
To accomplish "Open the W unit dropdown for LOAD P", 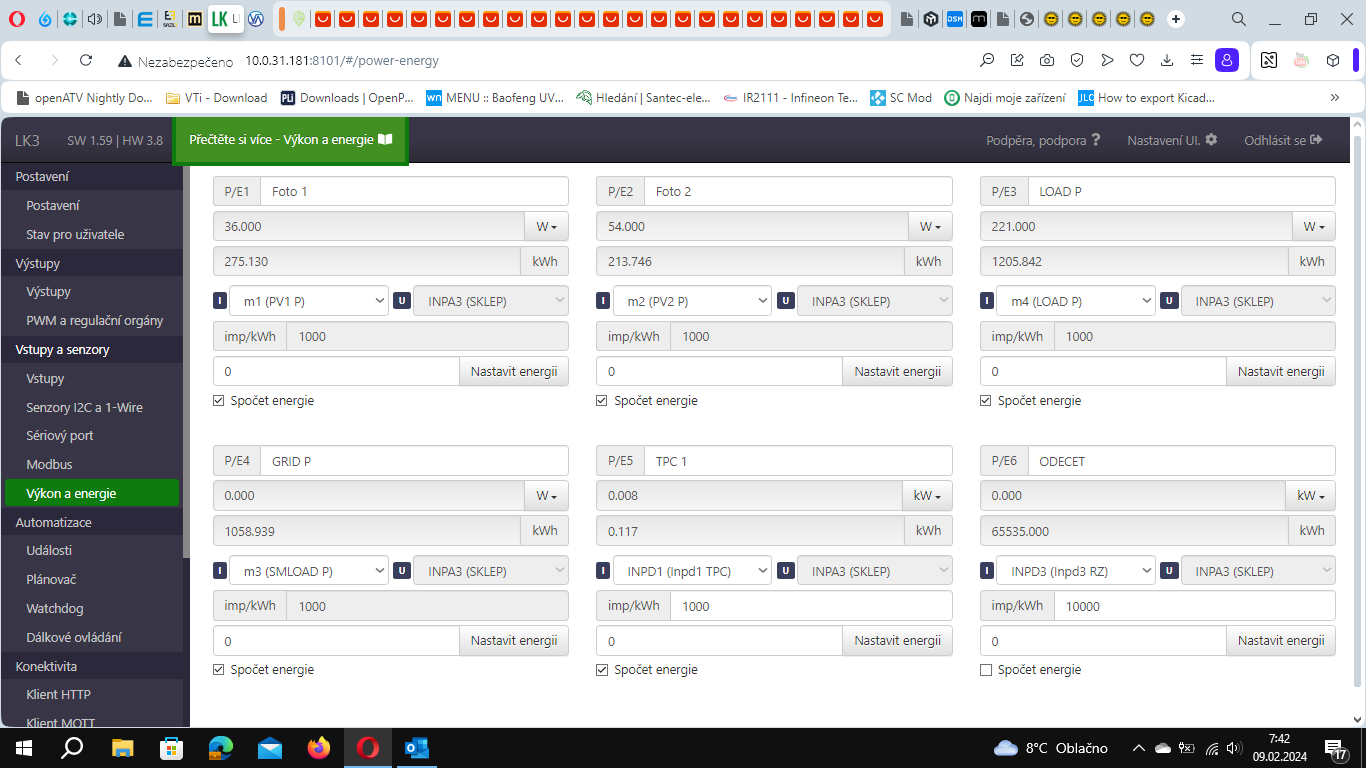I will [x=1314, y=227].
